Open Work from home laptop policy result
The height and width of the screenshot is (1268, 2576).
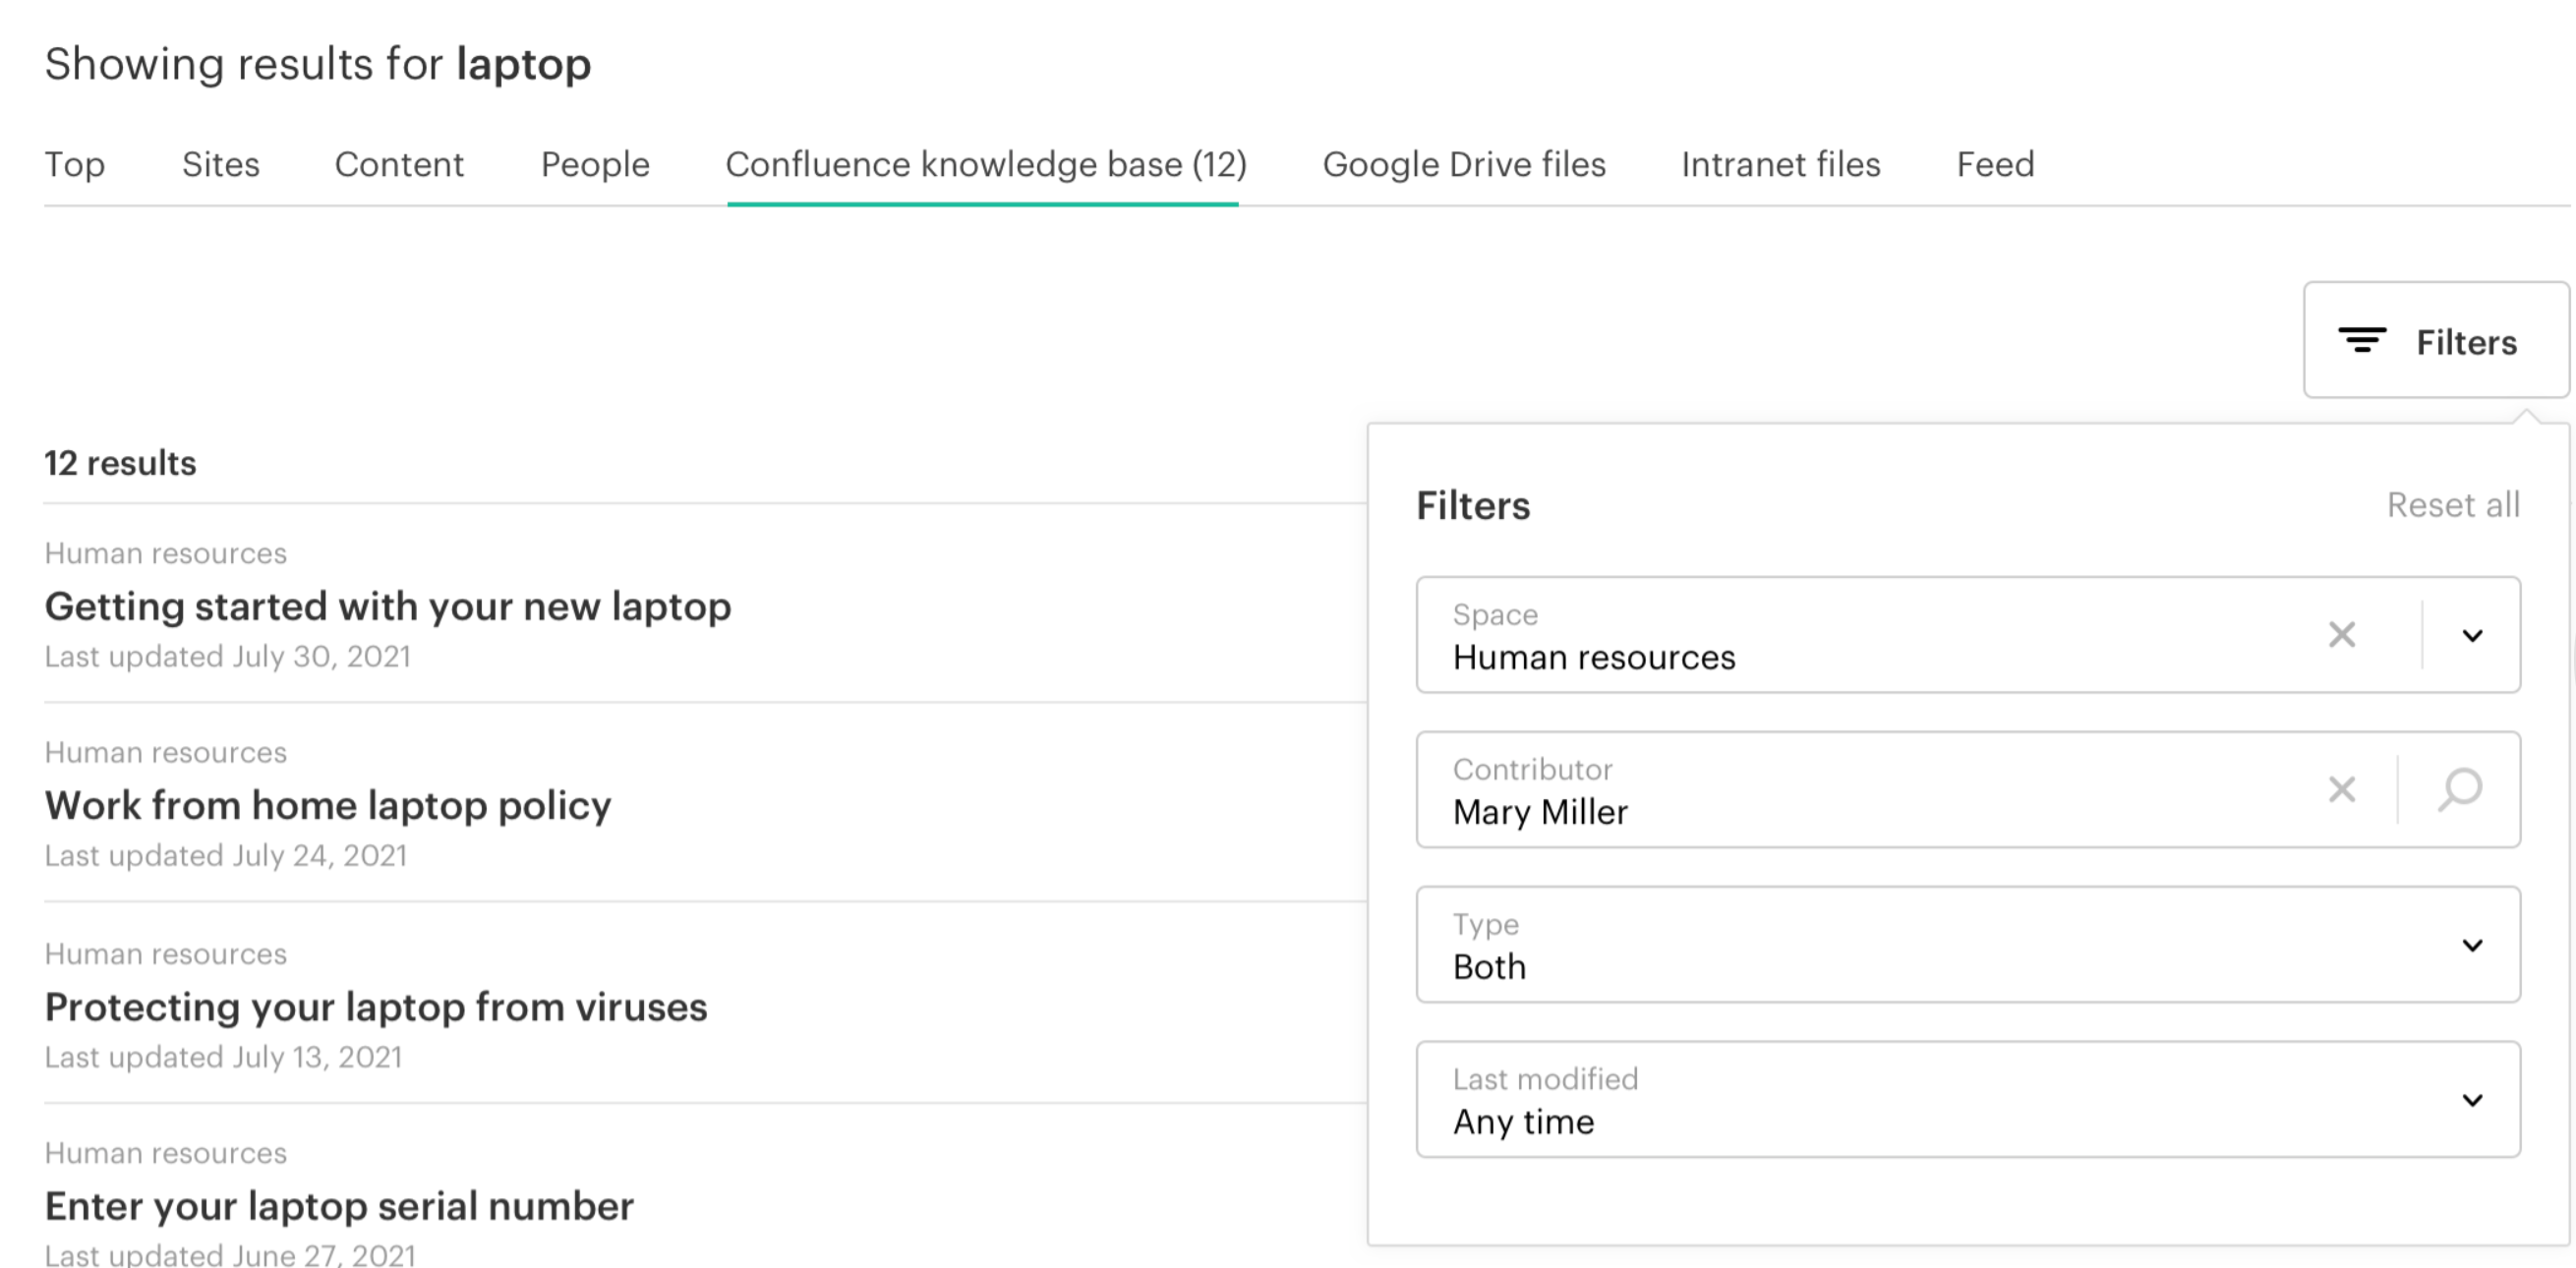coord(328,806)
